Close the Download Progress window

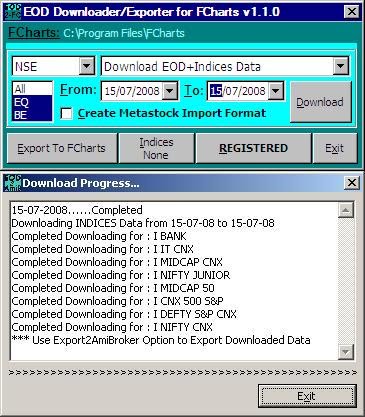click(352, 183)
